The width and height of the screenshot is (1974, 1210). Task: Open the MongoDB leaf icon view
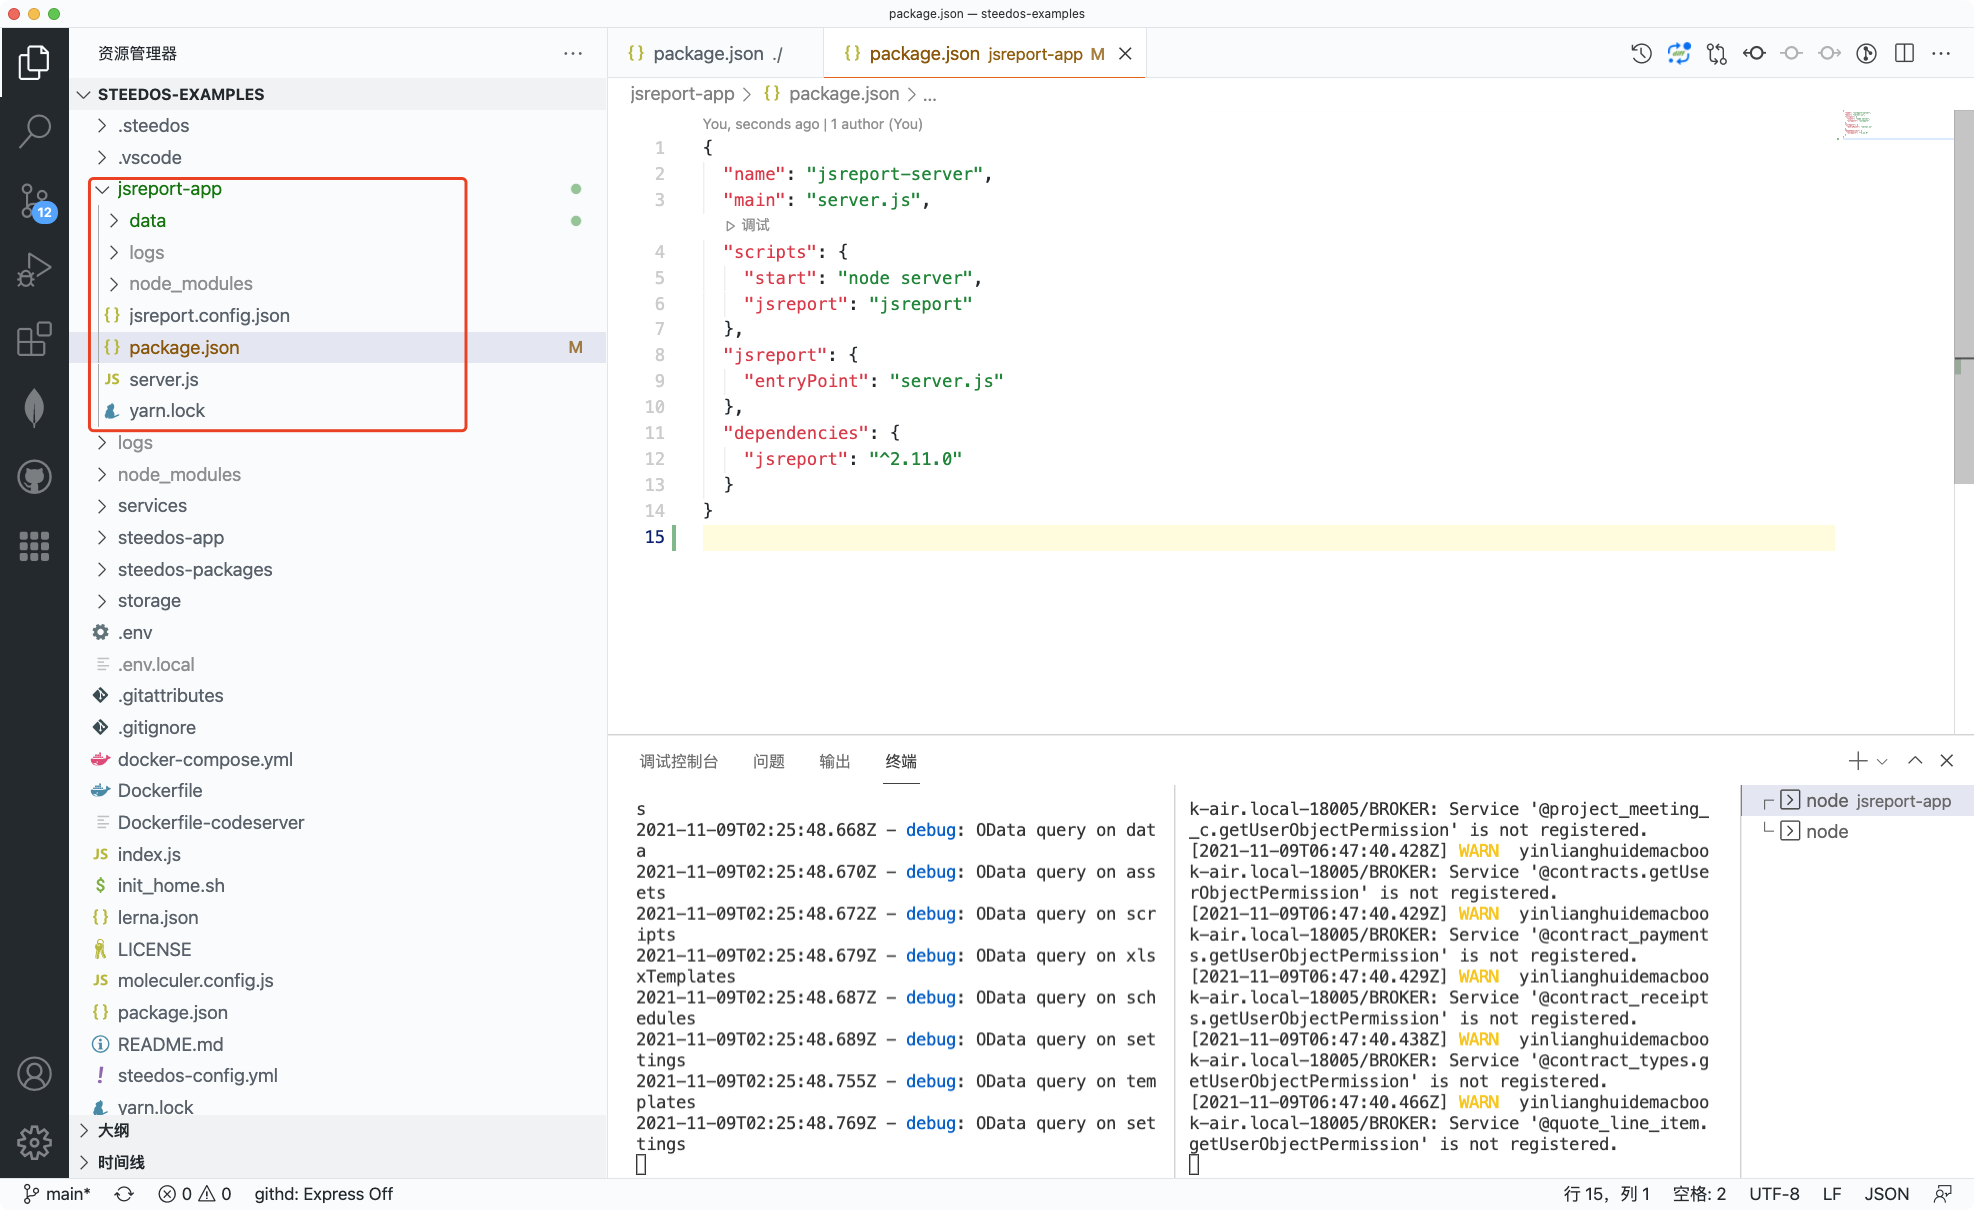coord(34,408)
